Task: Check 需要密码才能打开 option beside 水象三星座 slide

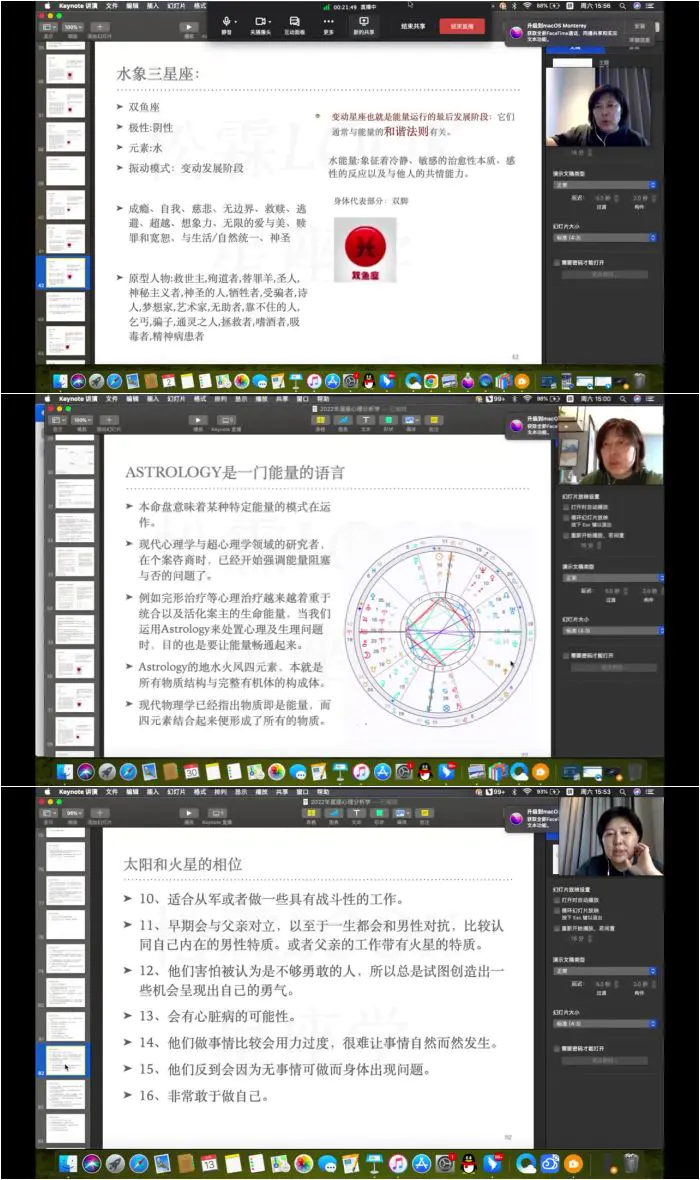Action: click(559, 263)
